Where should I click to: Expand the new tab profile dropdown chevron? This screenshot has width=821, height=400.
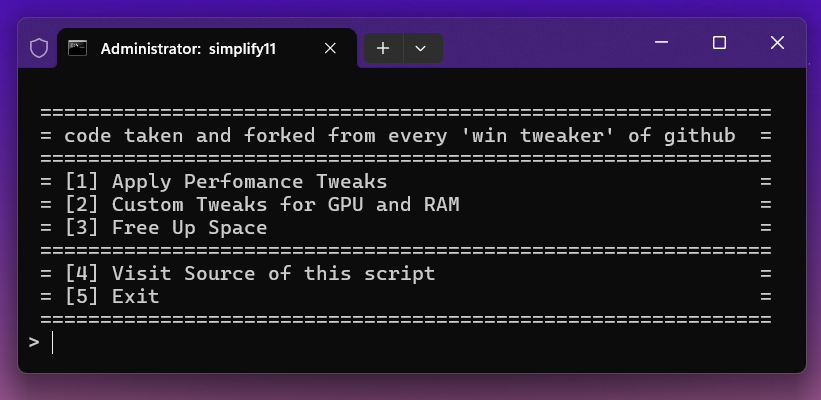click(x=421, y=47)
